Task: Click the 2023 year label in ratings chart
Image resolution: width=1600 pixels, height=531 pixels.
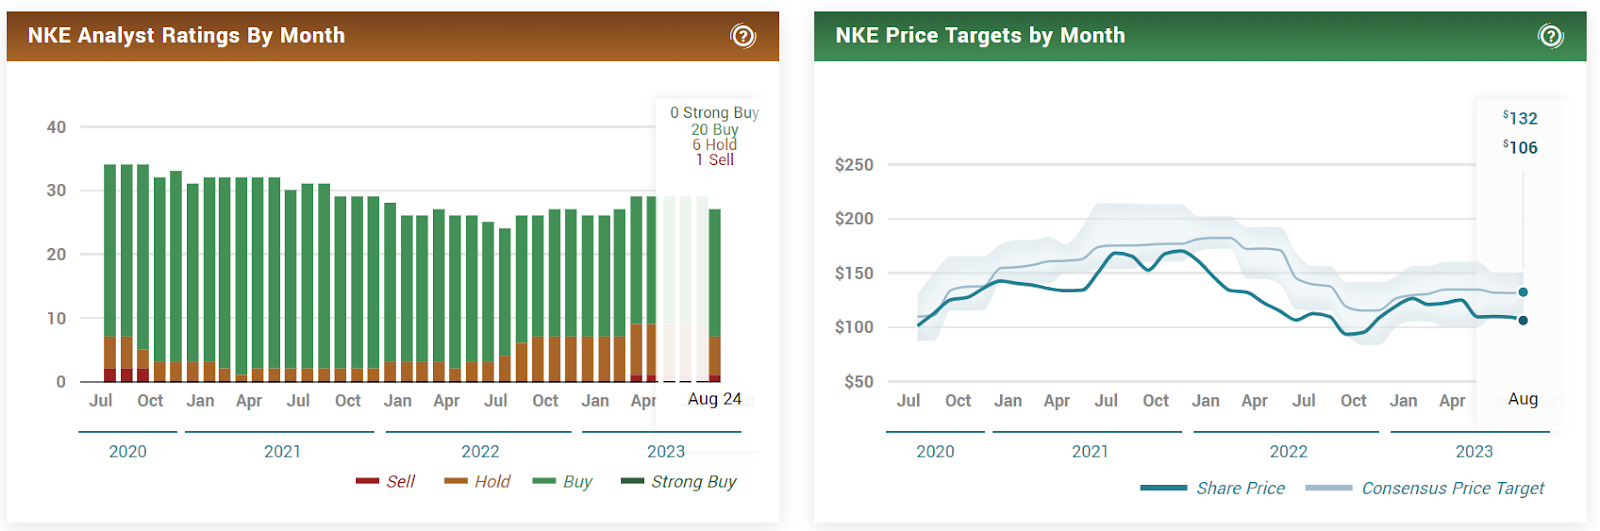Action: pos(666,452)
